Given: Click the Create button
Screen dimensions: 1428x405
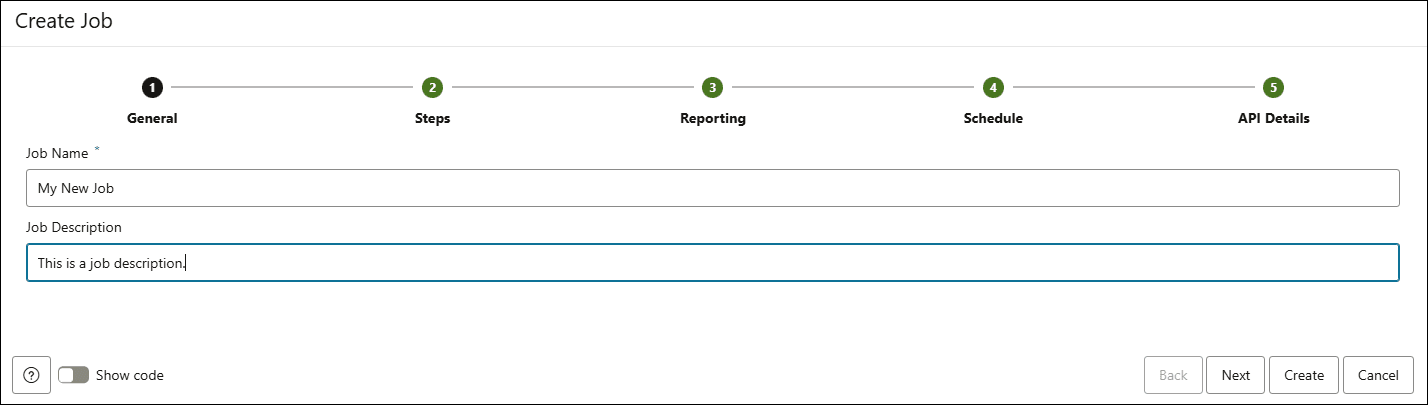Looking at the screenshot, I should (x=1304, y=375).
